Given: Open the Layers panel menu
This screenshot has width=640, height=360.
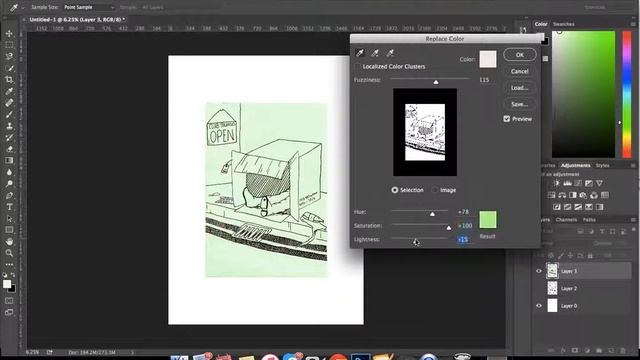Looking at the screenshot, I should [633, 220].
